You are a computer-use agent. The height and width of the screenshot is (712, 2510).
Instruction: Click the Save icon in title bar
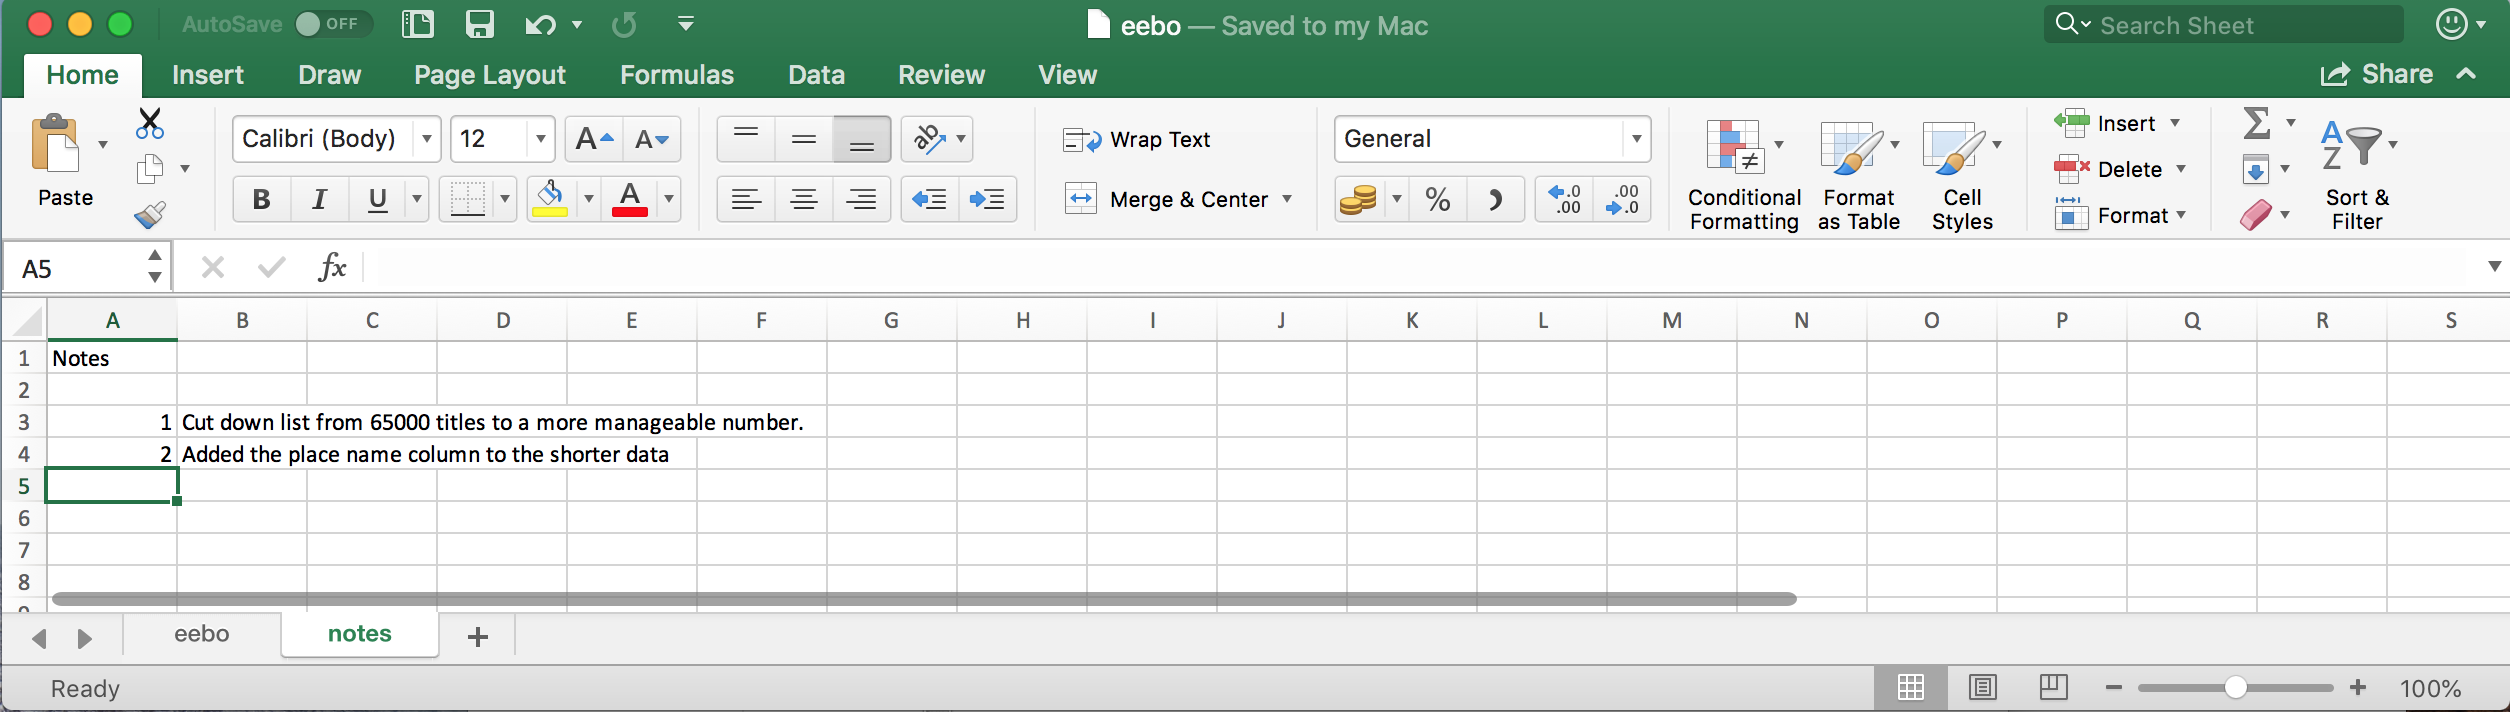[x=480, y=24]
